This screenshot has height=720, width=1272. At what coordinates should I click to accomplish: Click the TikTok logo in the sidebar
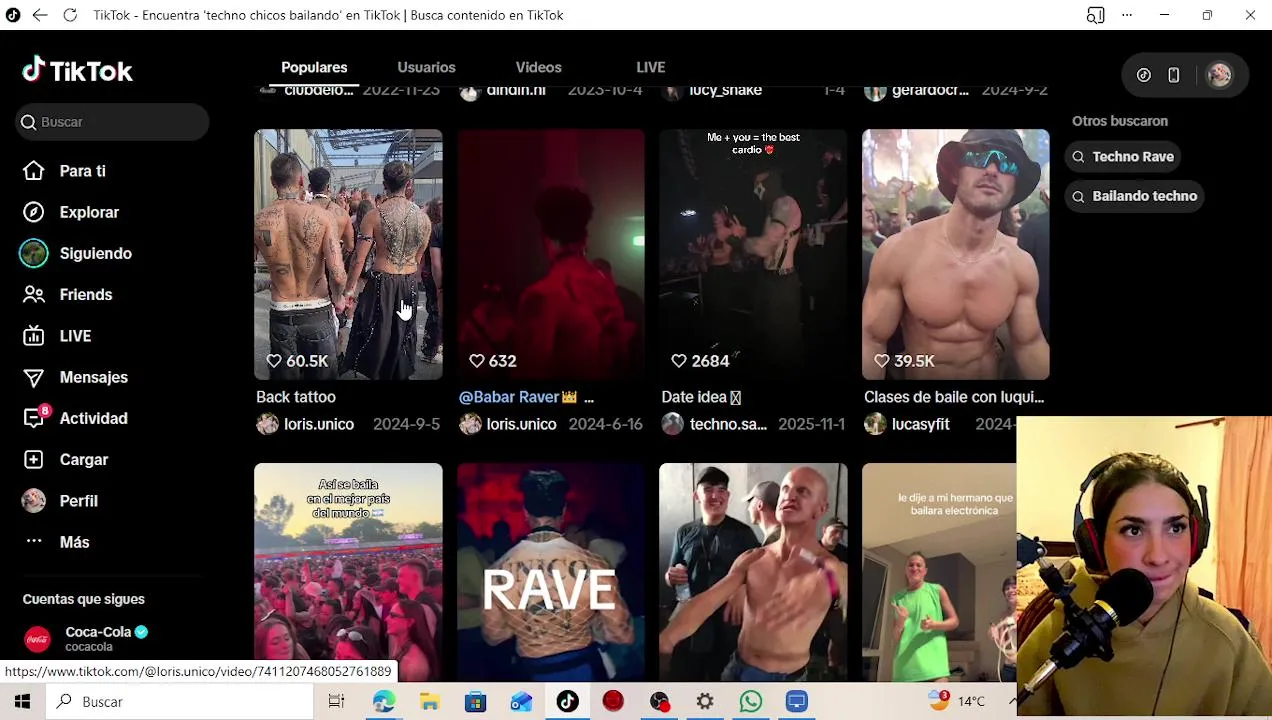(x=77, y=71)
